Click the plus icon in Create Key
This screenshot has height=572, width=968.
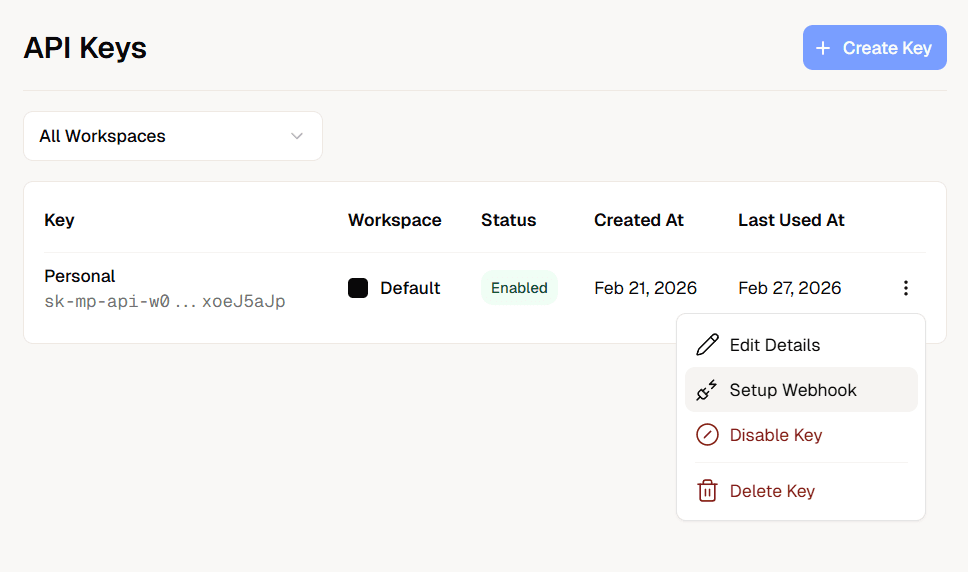[x=823, y=48]
